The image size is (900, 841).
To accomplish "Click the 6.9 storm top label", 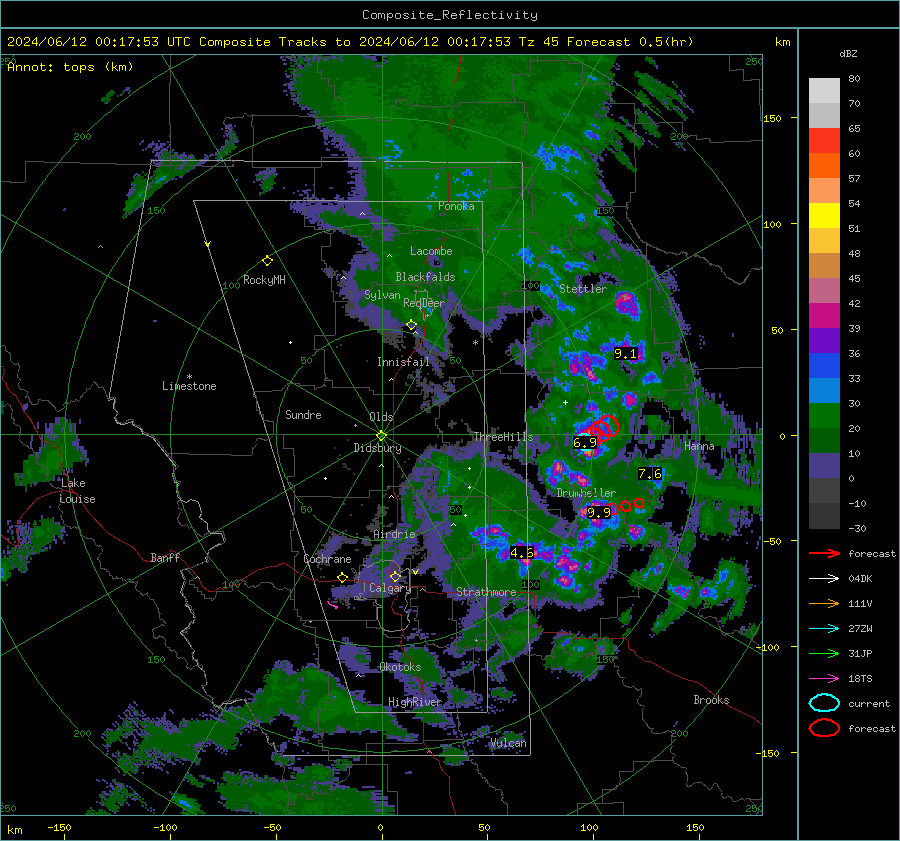I will tap(585, 443).
